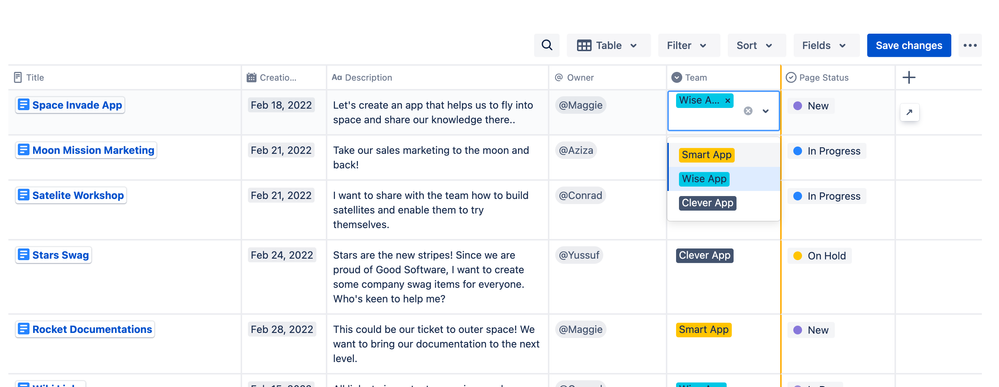
Task: Click the page icon beside Stars Swag
Action: tap(24, 255)
